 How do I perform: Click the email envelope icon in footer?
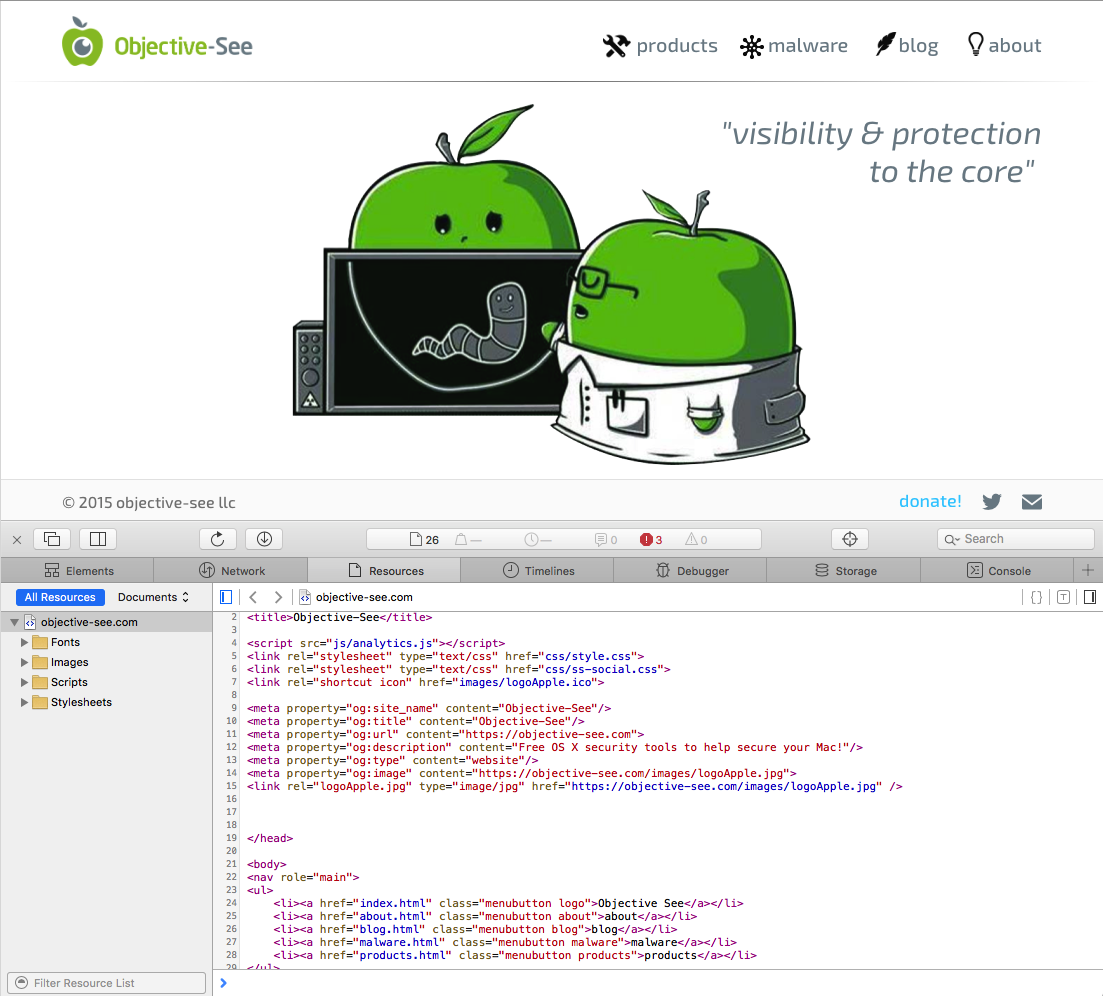coord(1032,502)
